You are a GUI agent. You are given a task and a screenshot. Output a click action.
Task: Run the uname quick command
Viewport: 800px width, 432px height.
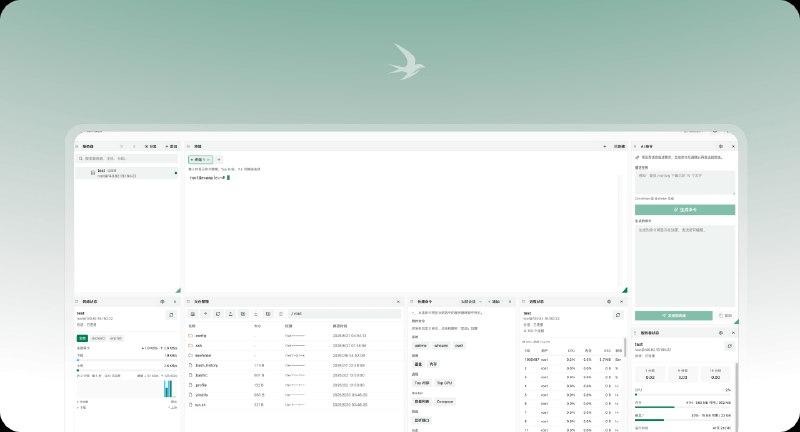click(421, 346)
